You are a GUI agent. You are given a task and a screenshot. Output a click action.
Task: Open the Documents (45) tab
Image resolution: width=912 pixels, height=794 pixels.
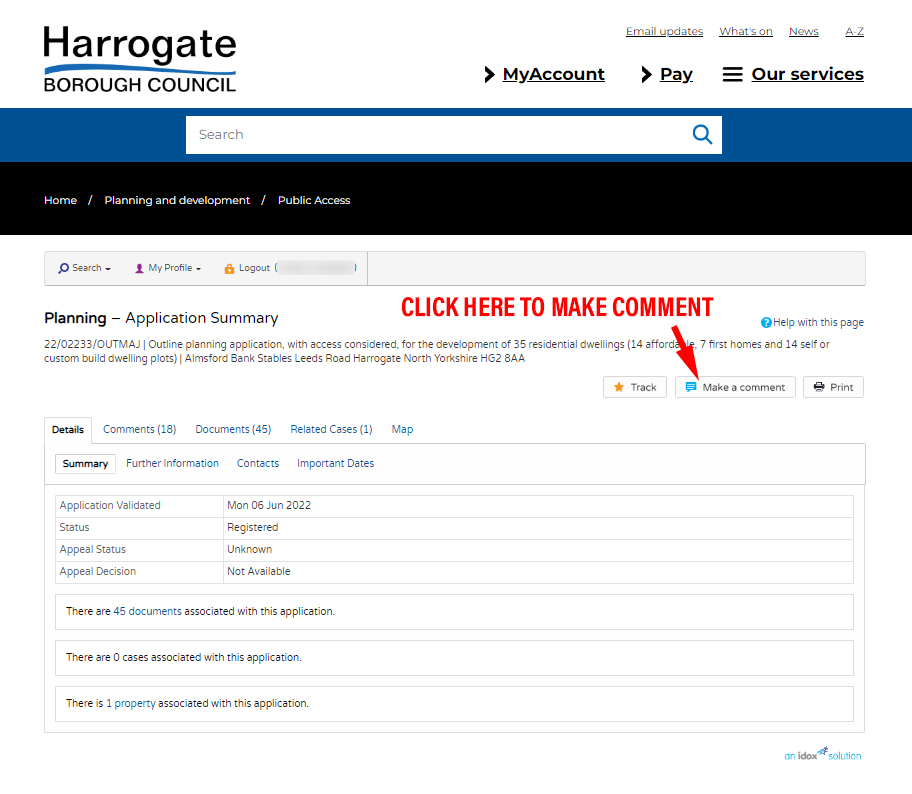tap(233, 429)
